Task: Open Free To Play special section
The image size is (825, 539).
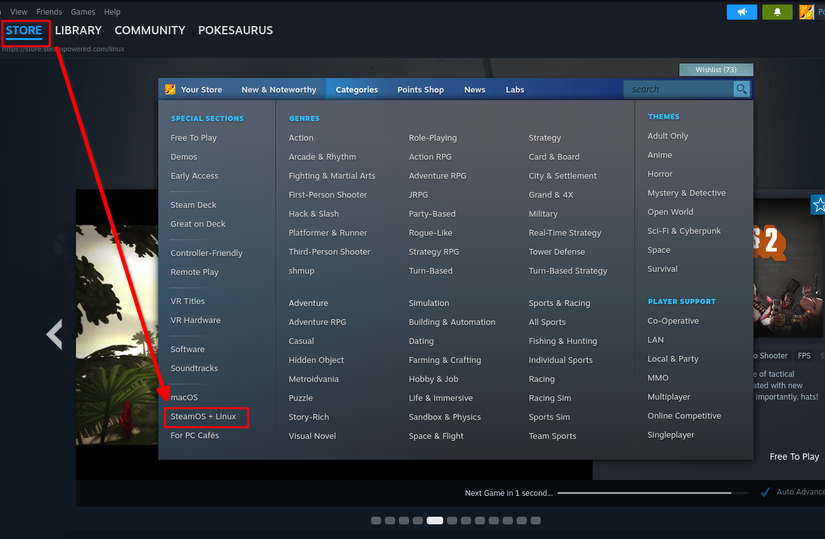Action: coord(193,138)
